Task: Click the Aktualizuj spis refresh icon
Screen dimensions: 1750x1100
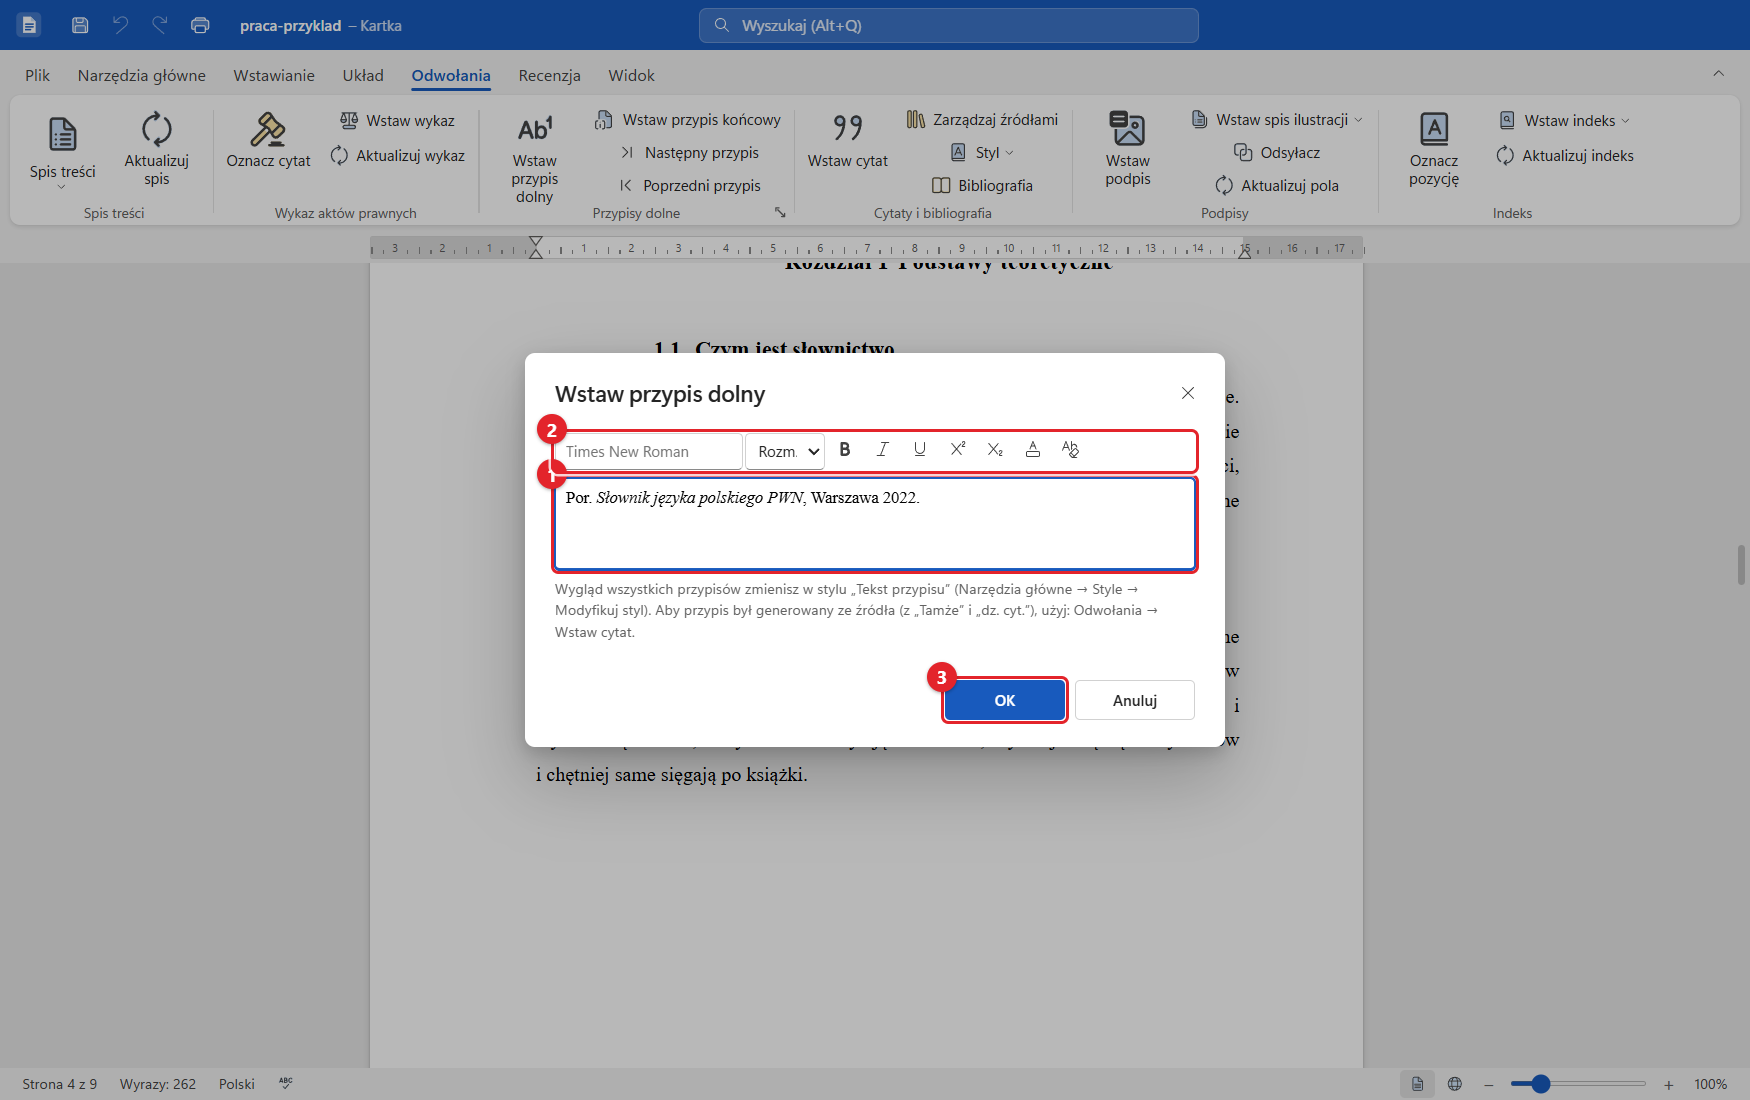Action: 157,129
